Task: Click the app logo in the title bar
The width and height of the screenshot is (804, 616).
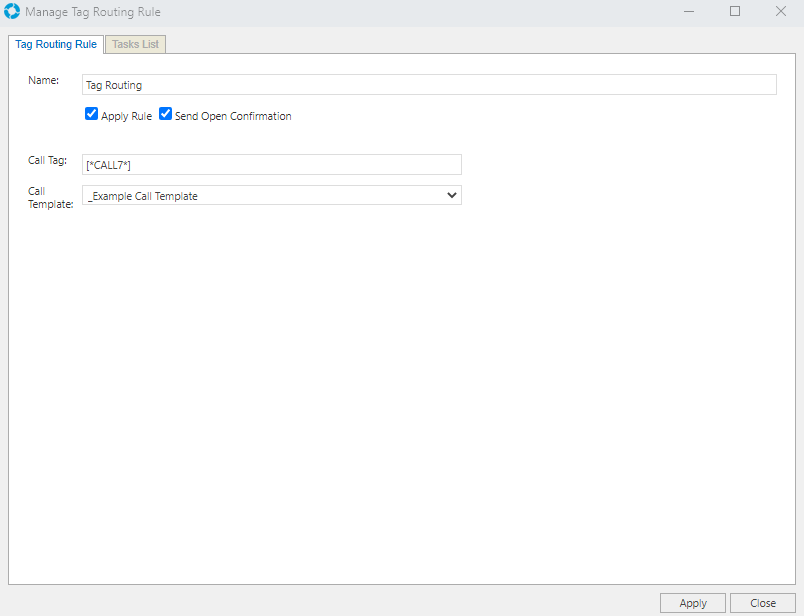Action: tap(12, 12)
